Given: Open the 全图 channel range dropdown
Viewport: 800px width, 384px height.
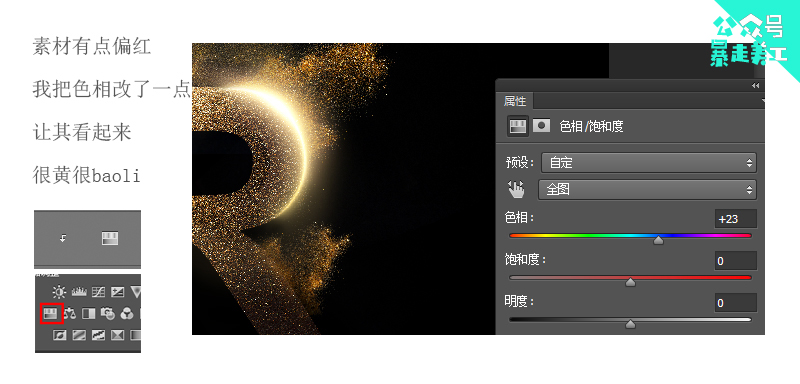Looking at the screenshot, I should coord(647,190).
